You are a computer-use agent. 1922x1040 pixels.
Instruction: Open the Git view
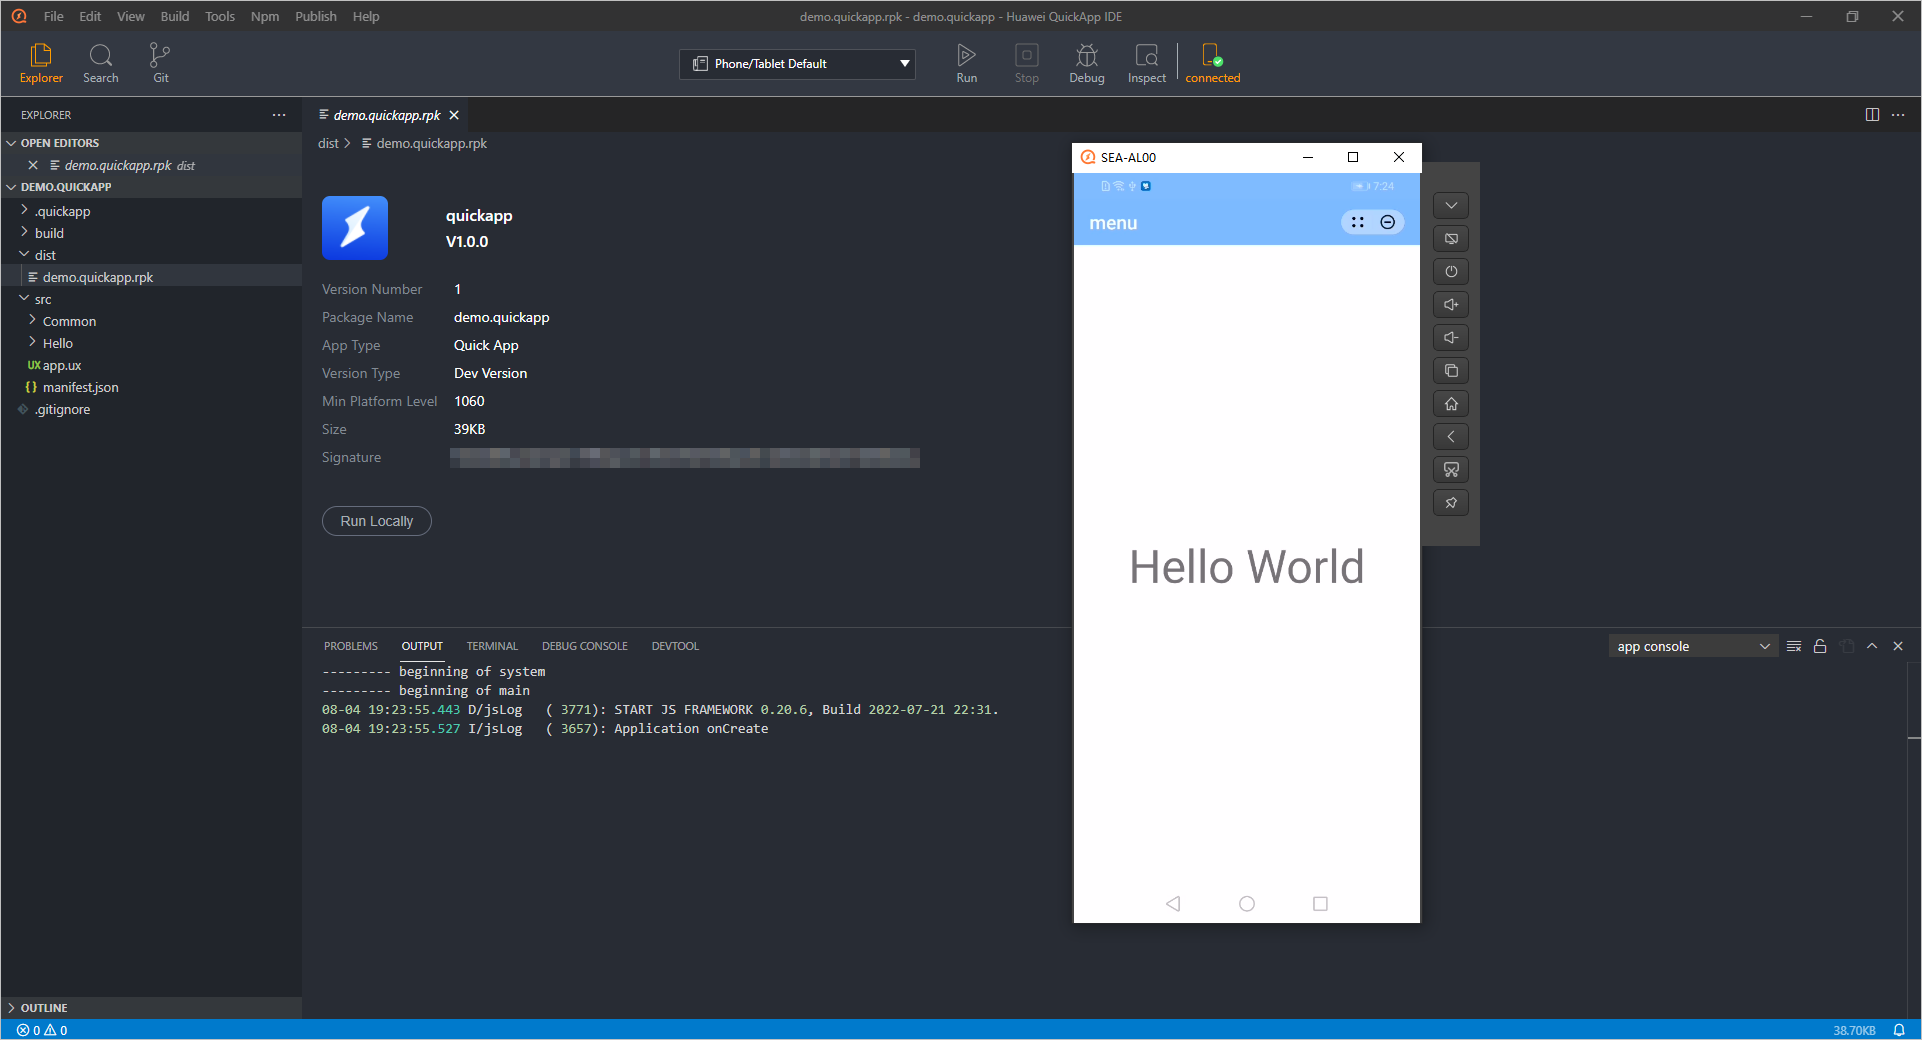tap(160, 63)
